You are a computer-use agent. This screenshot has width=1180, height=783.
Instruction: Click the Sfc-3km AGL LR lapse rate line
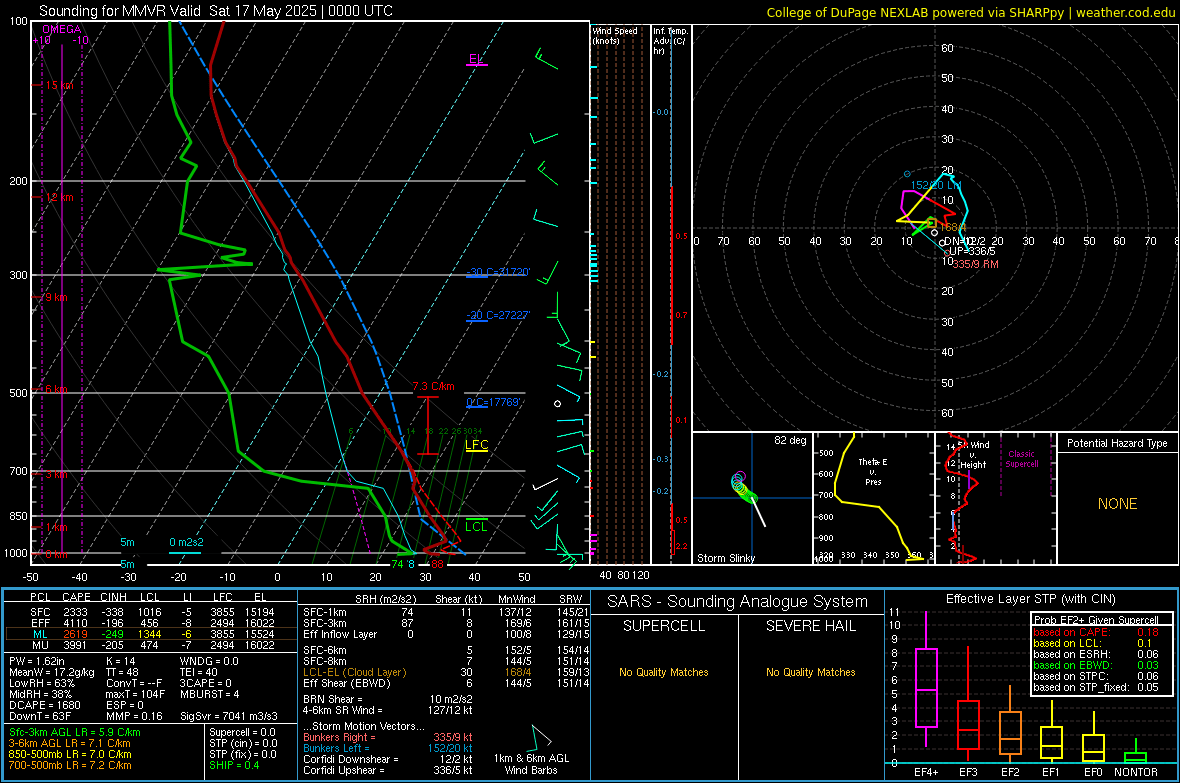coord(75,732)
